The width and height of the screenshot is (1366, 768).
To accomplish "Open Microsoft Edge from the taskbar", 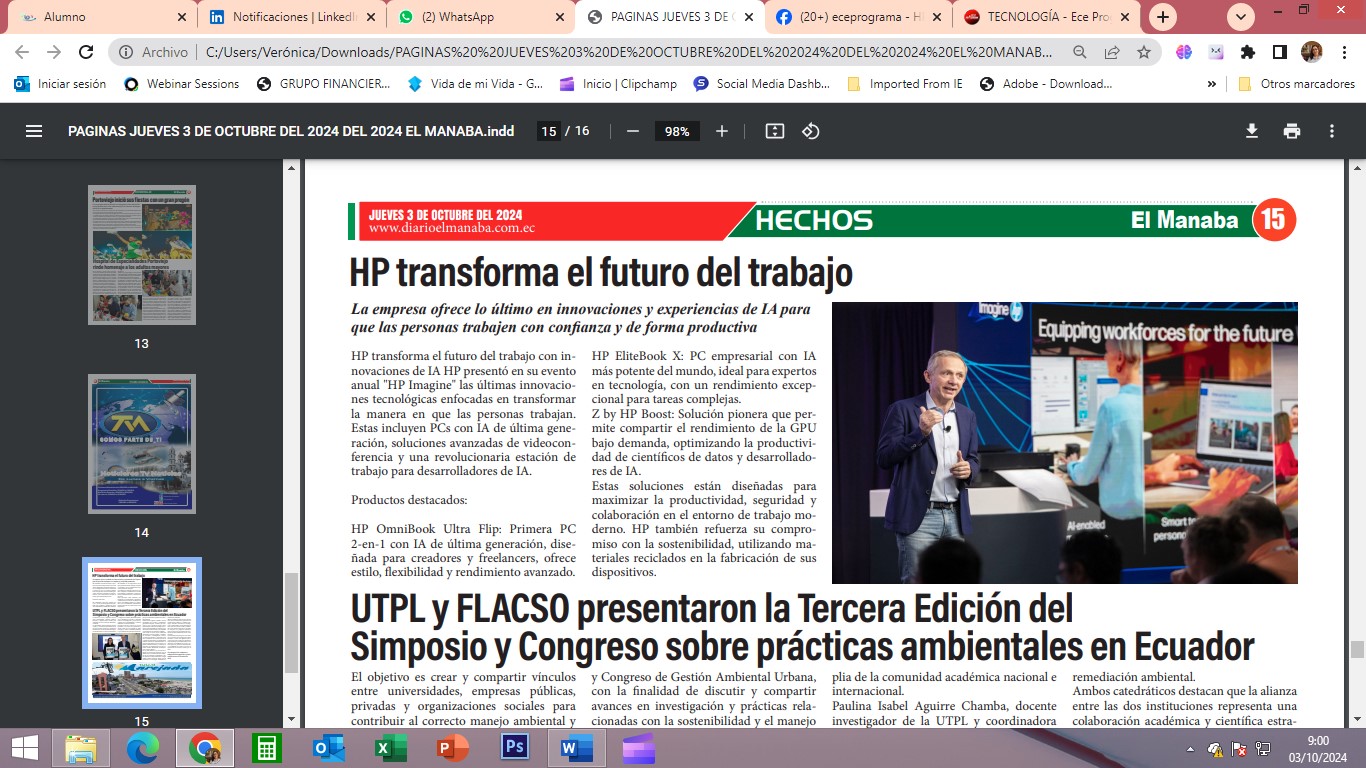I will pyautogui.click(x=143, y=747).
